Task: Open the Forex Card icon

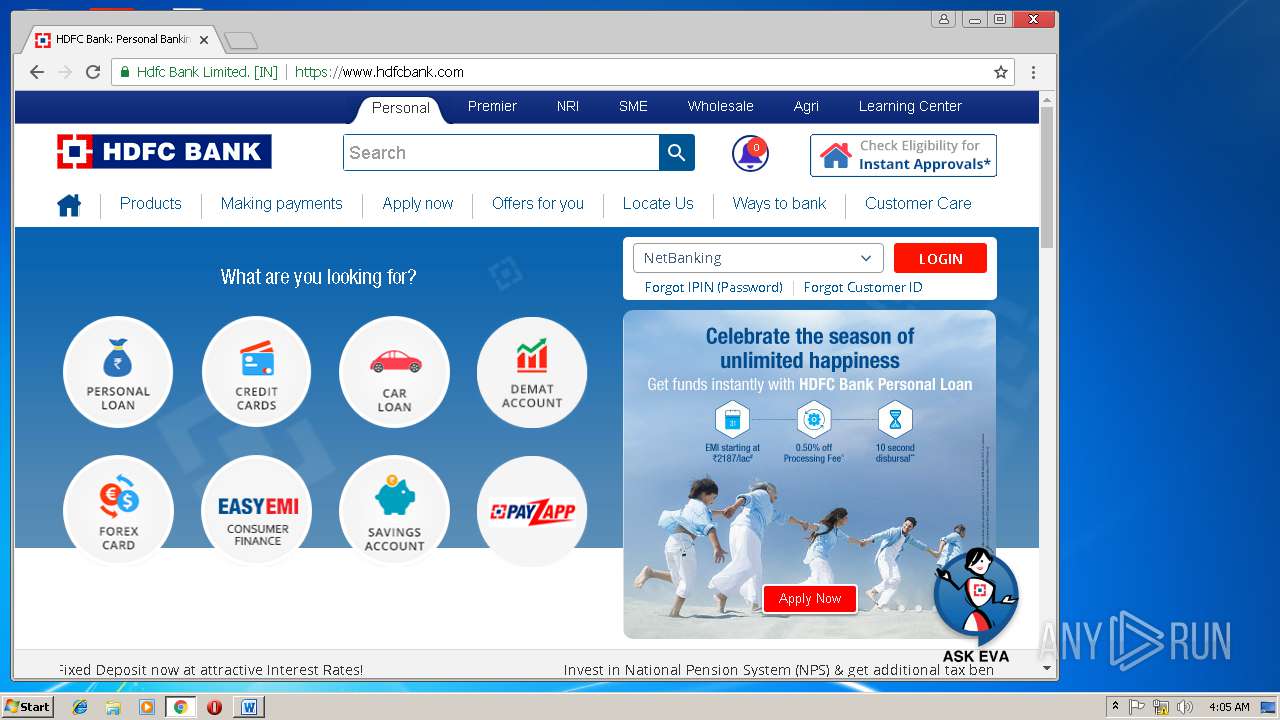Action: pyautogui.click(x=118, y=511)
